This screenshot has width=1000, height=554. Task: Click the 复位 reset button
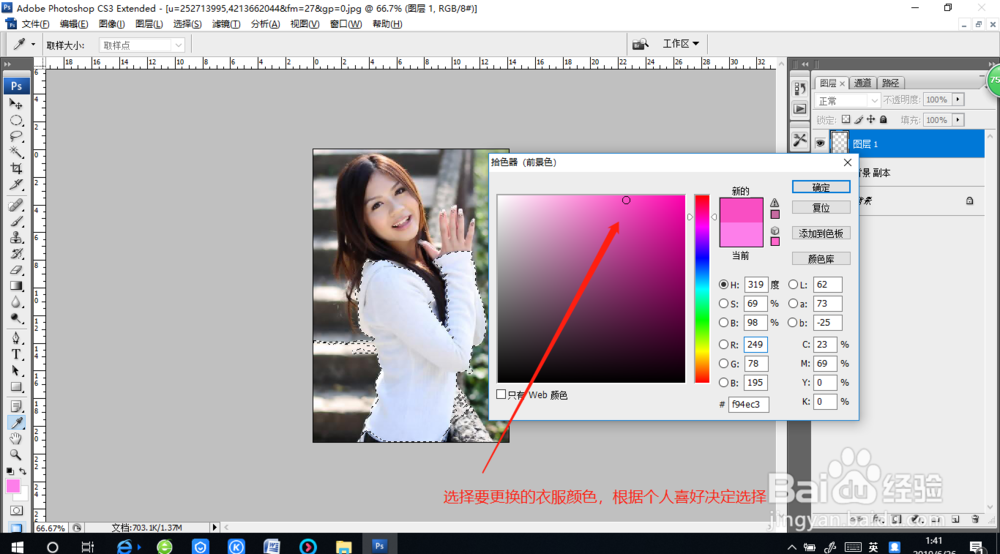pyautogui.click(x=821, y=208)
